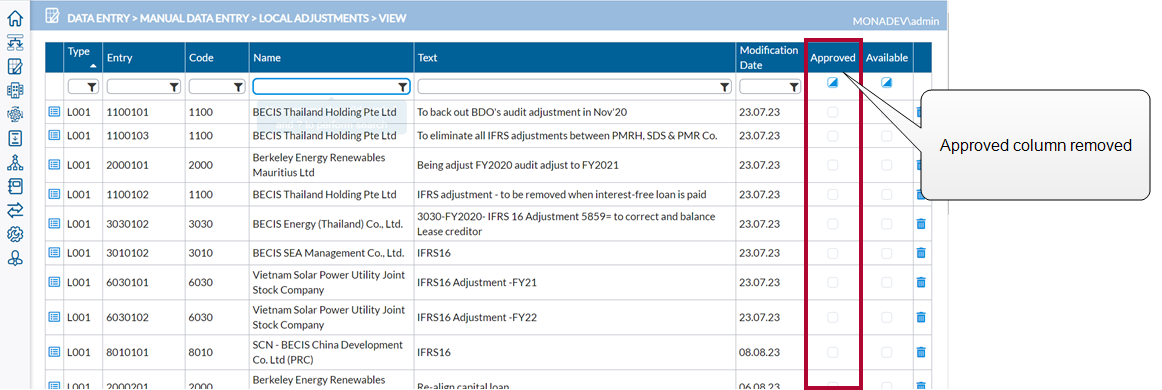Click the two-arrows transfer icon in sidebar
Image resolution: width=1162 pixels, height=390 pixels.
pyautogui.click(x=15, y=210)
